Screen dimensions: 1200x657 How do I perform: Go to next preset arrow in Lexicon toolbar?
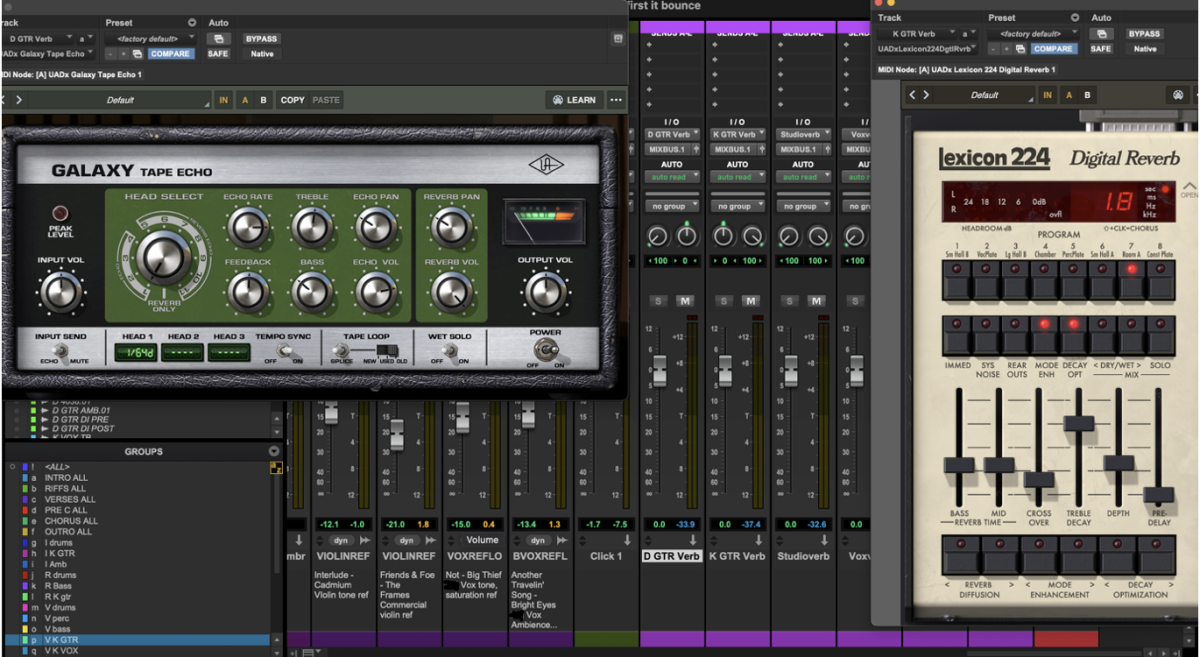926,95
